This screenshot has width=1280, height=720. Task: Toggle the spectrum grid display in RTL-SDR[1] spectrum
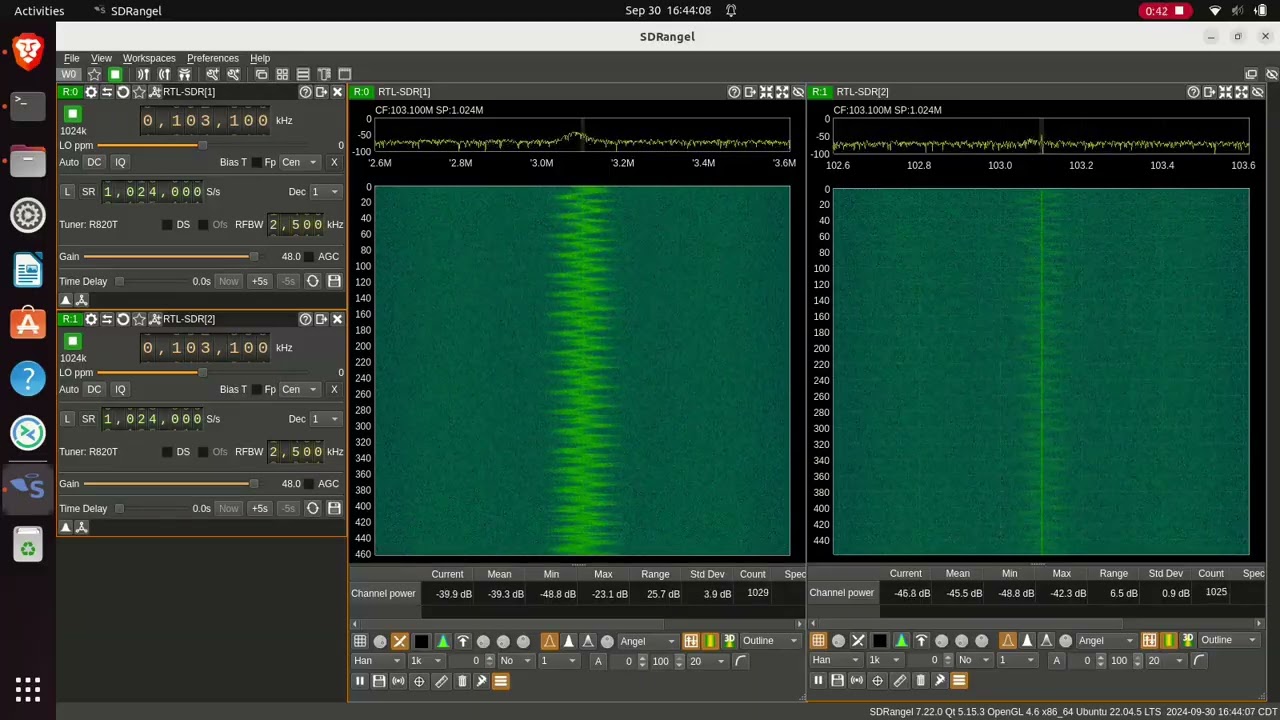click(360, 641)
